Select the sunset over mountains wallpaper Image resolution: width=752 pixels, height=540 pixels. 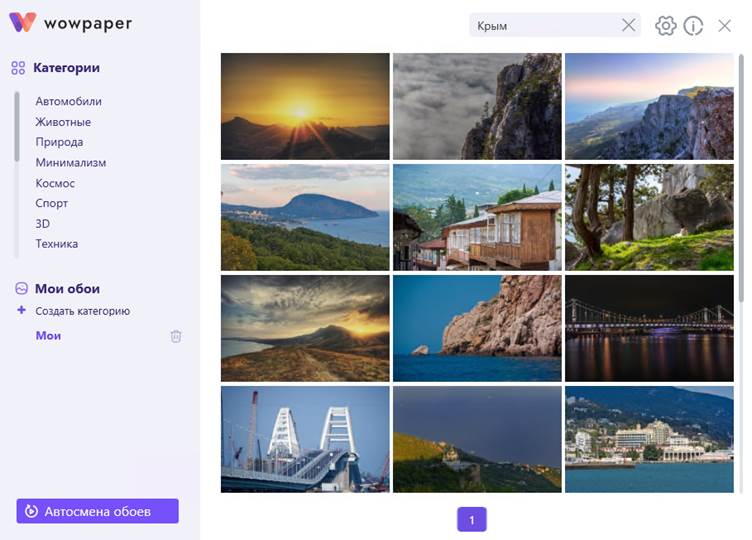click(x=305, y=106)
